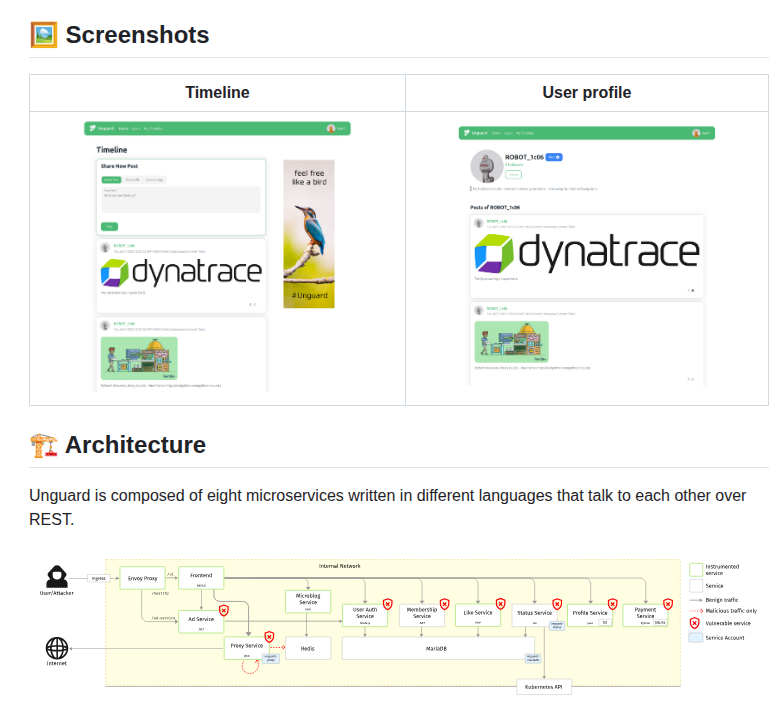Click the vulnerable shield on Status Service

pyautogui.click(x=557, y=604)
